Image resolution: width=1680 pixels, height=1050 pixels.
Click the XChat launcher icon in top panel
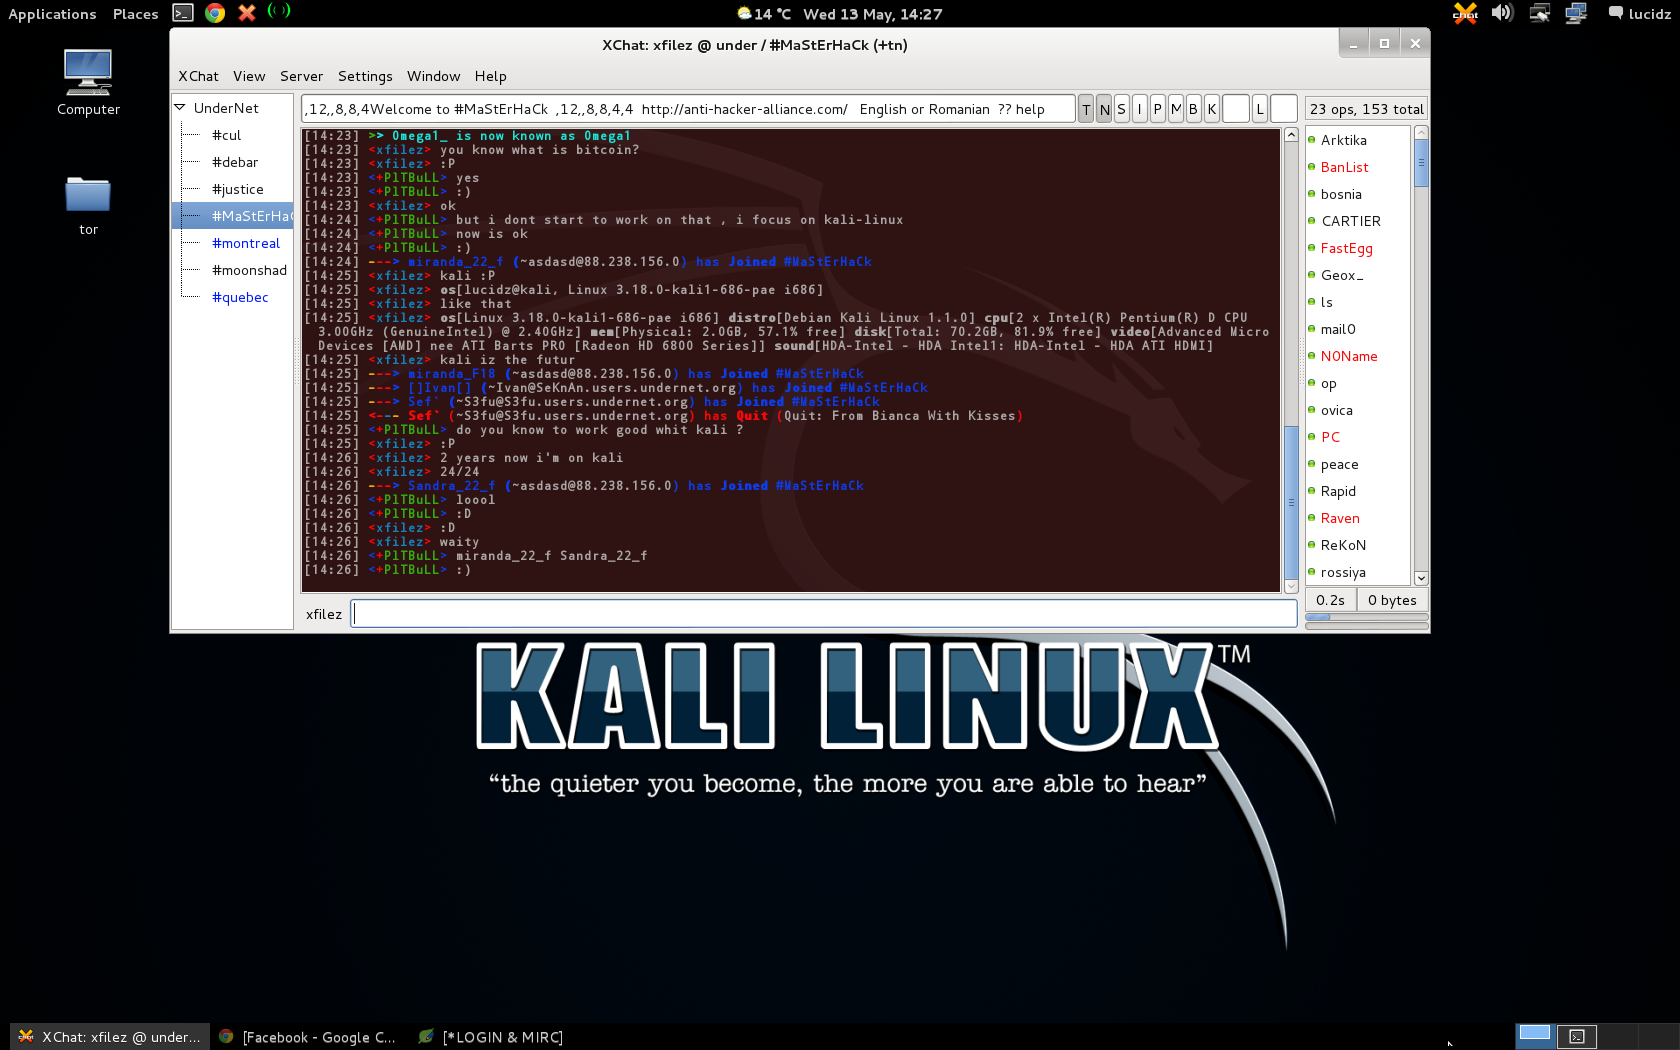click(247, 13)
